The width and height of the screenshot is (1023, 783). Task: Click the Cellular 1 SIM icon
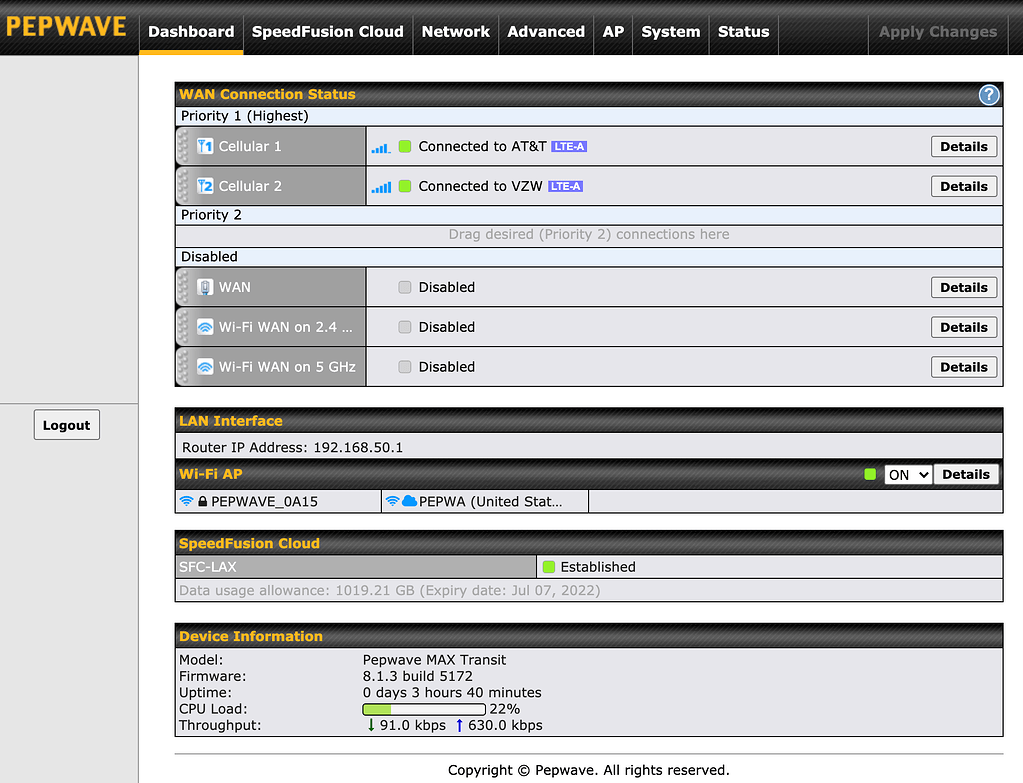[205, 146]
